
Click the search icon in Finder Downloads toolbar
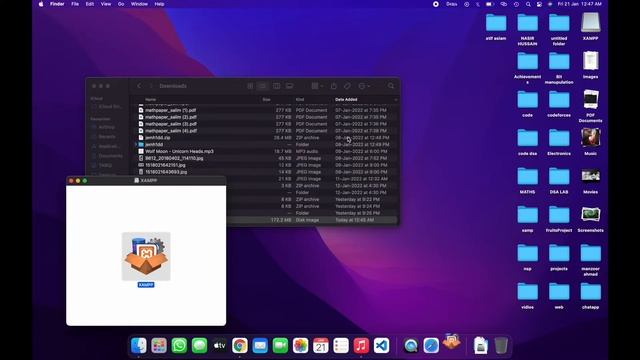pos(391,86)
